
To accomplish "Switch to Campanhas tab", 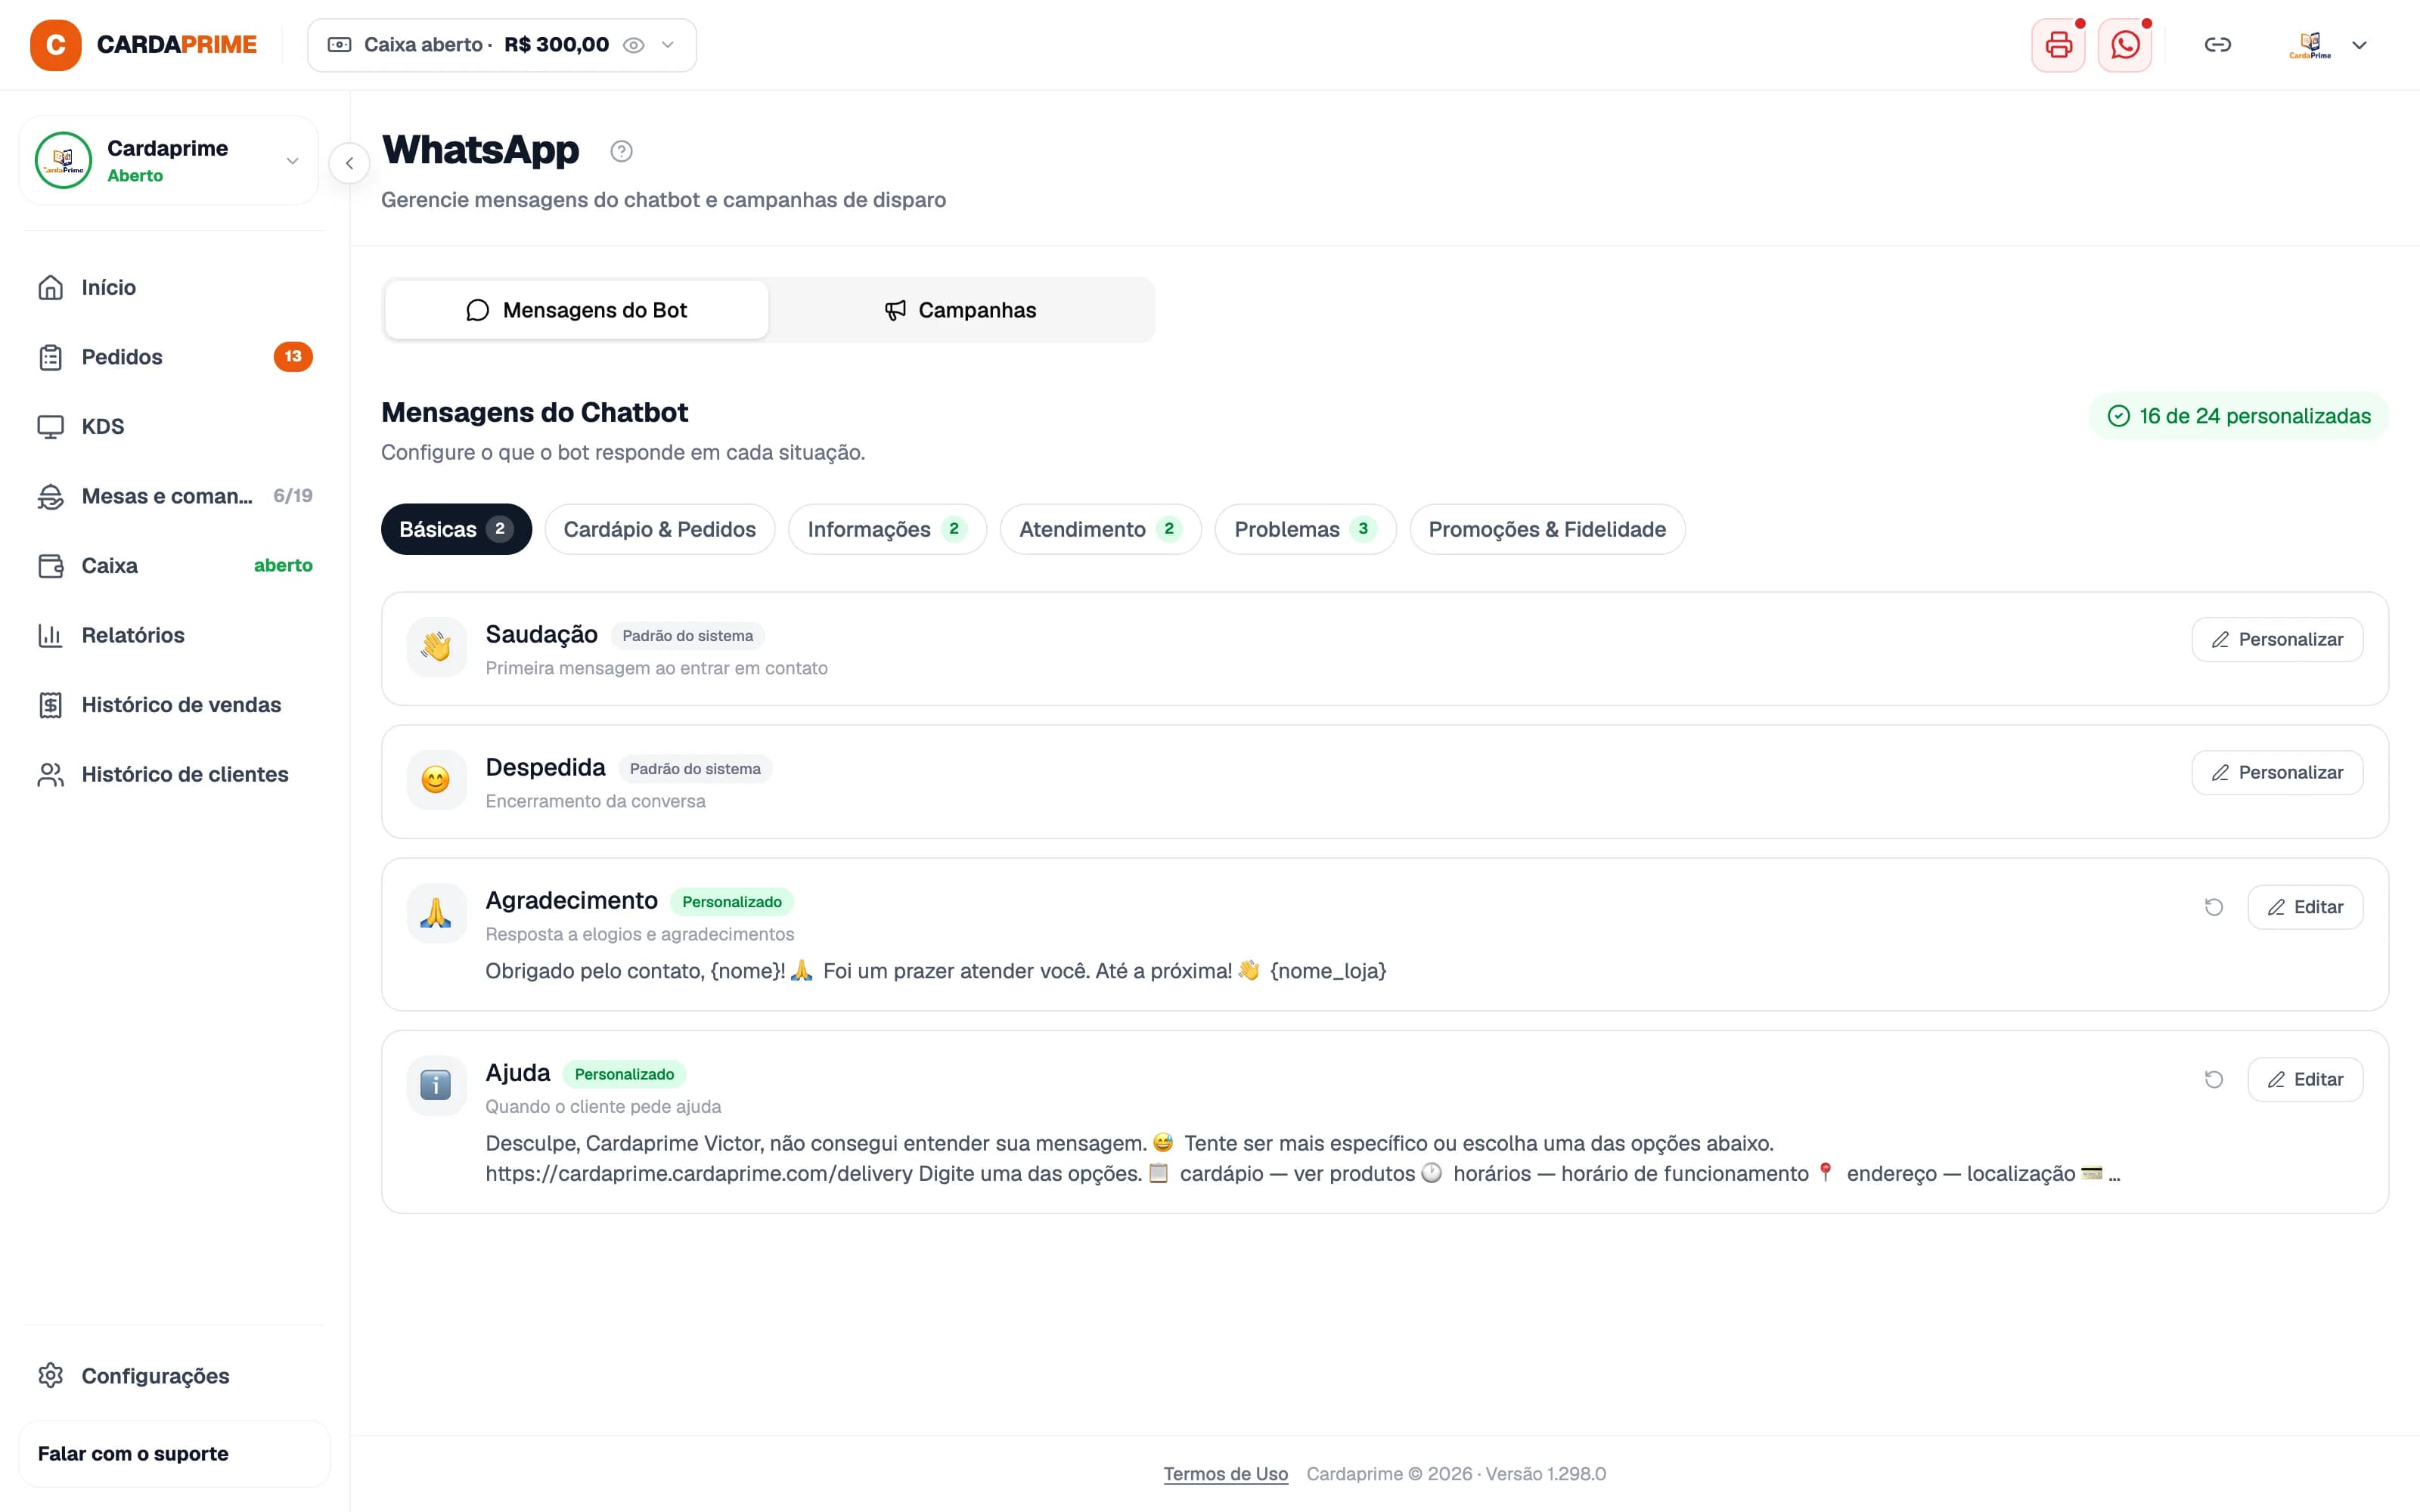I will click(x=960, y=310).
